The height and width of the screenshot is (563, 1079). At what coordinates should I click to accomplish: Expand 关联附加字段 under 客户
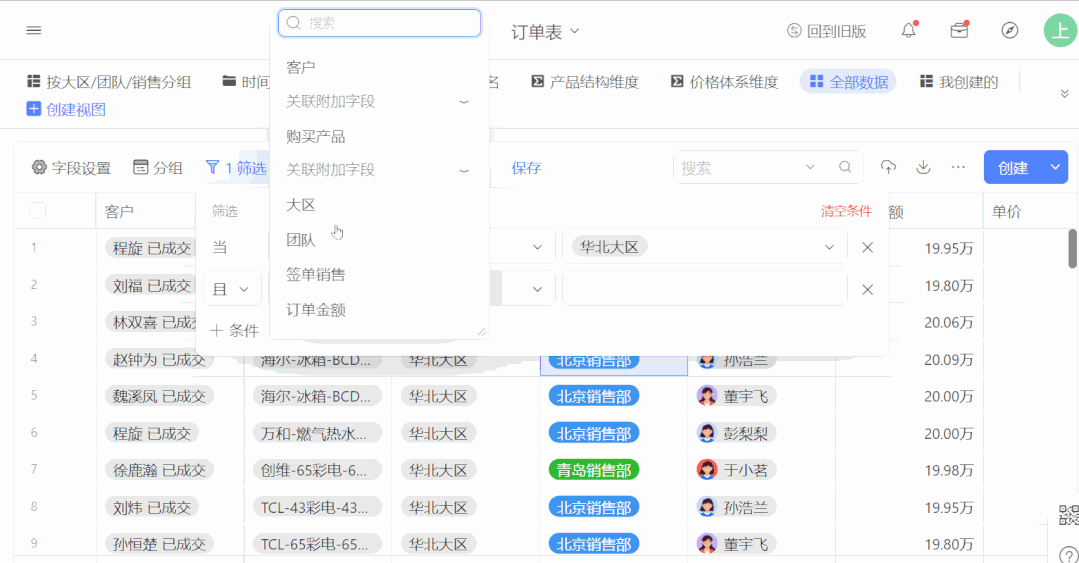463,102
